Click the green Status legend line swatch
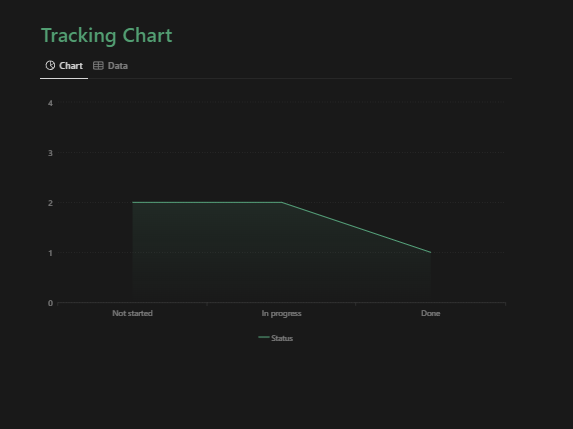Viewport: 573px width, 429px height. (x=264, y=337)
